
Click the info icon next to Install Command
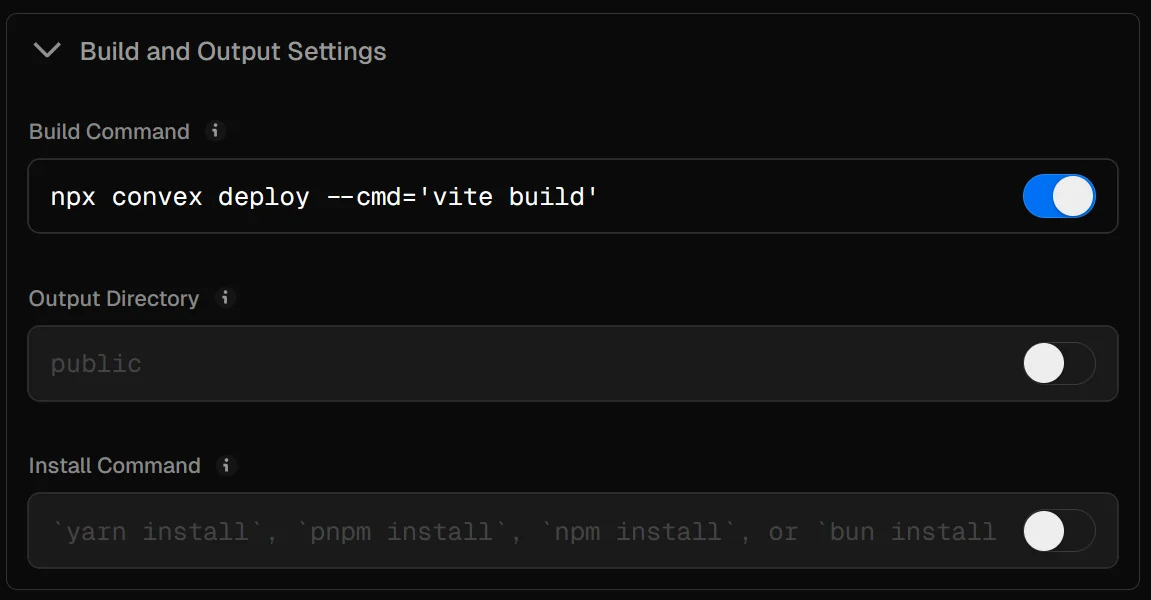click(225, 465)
